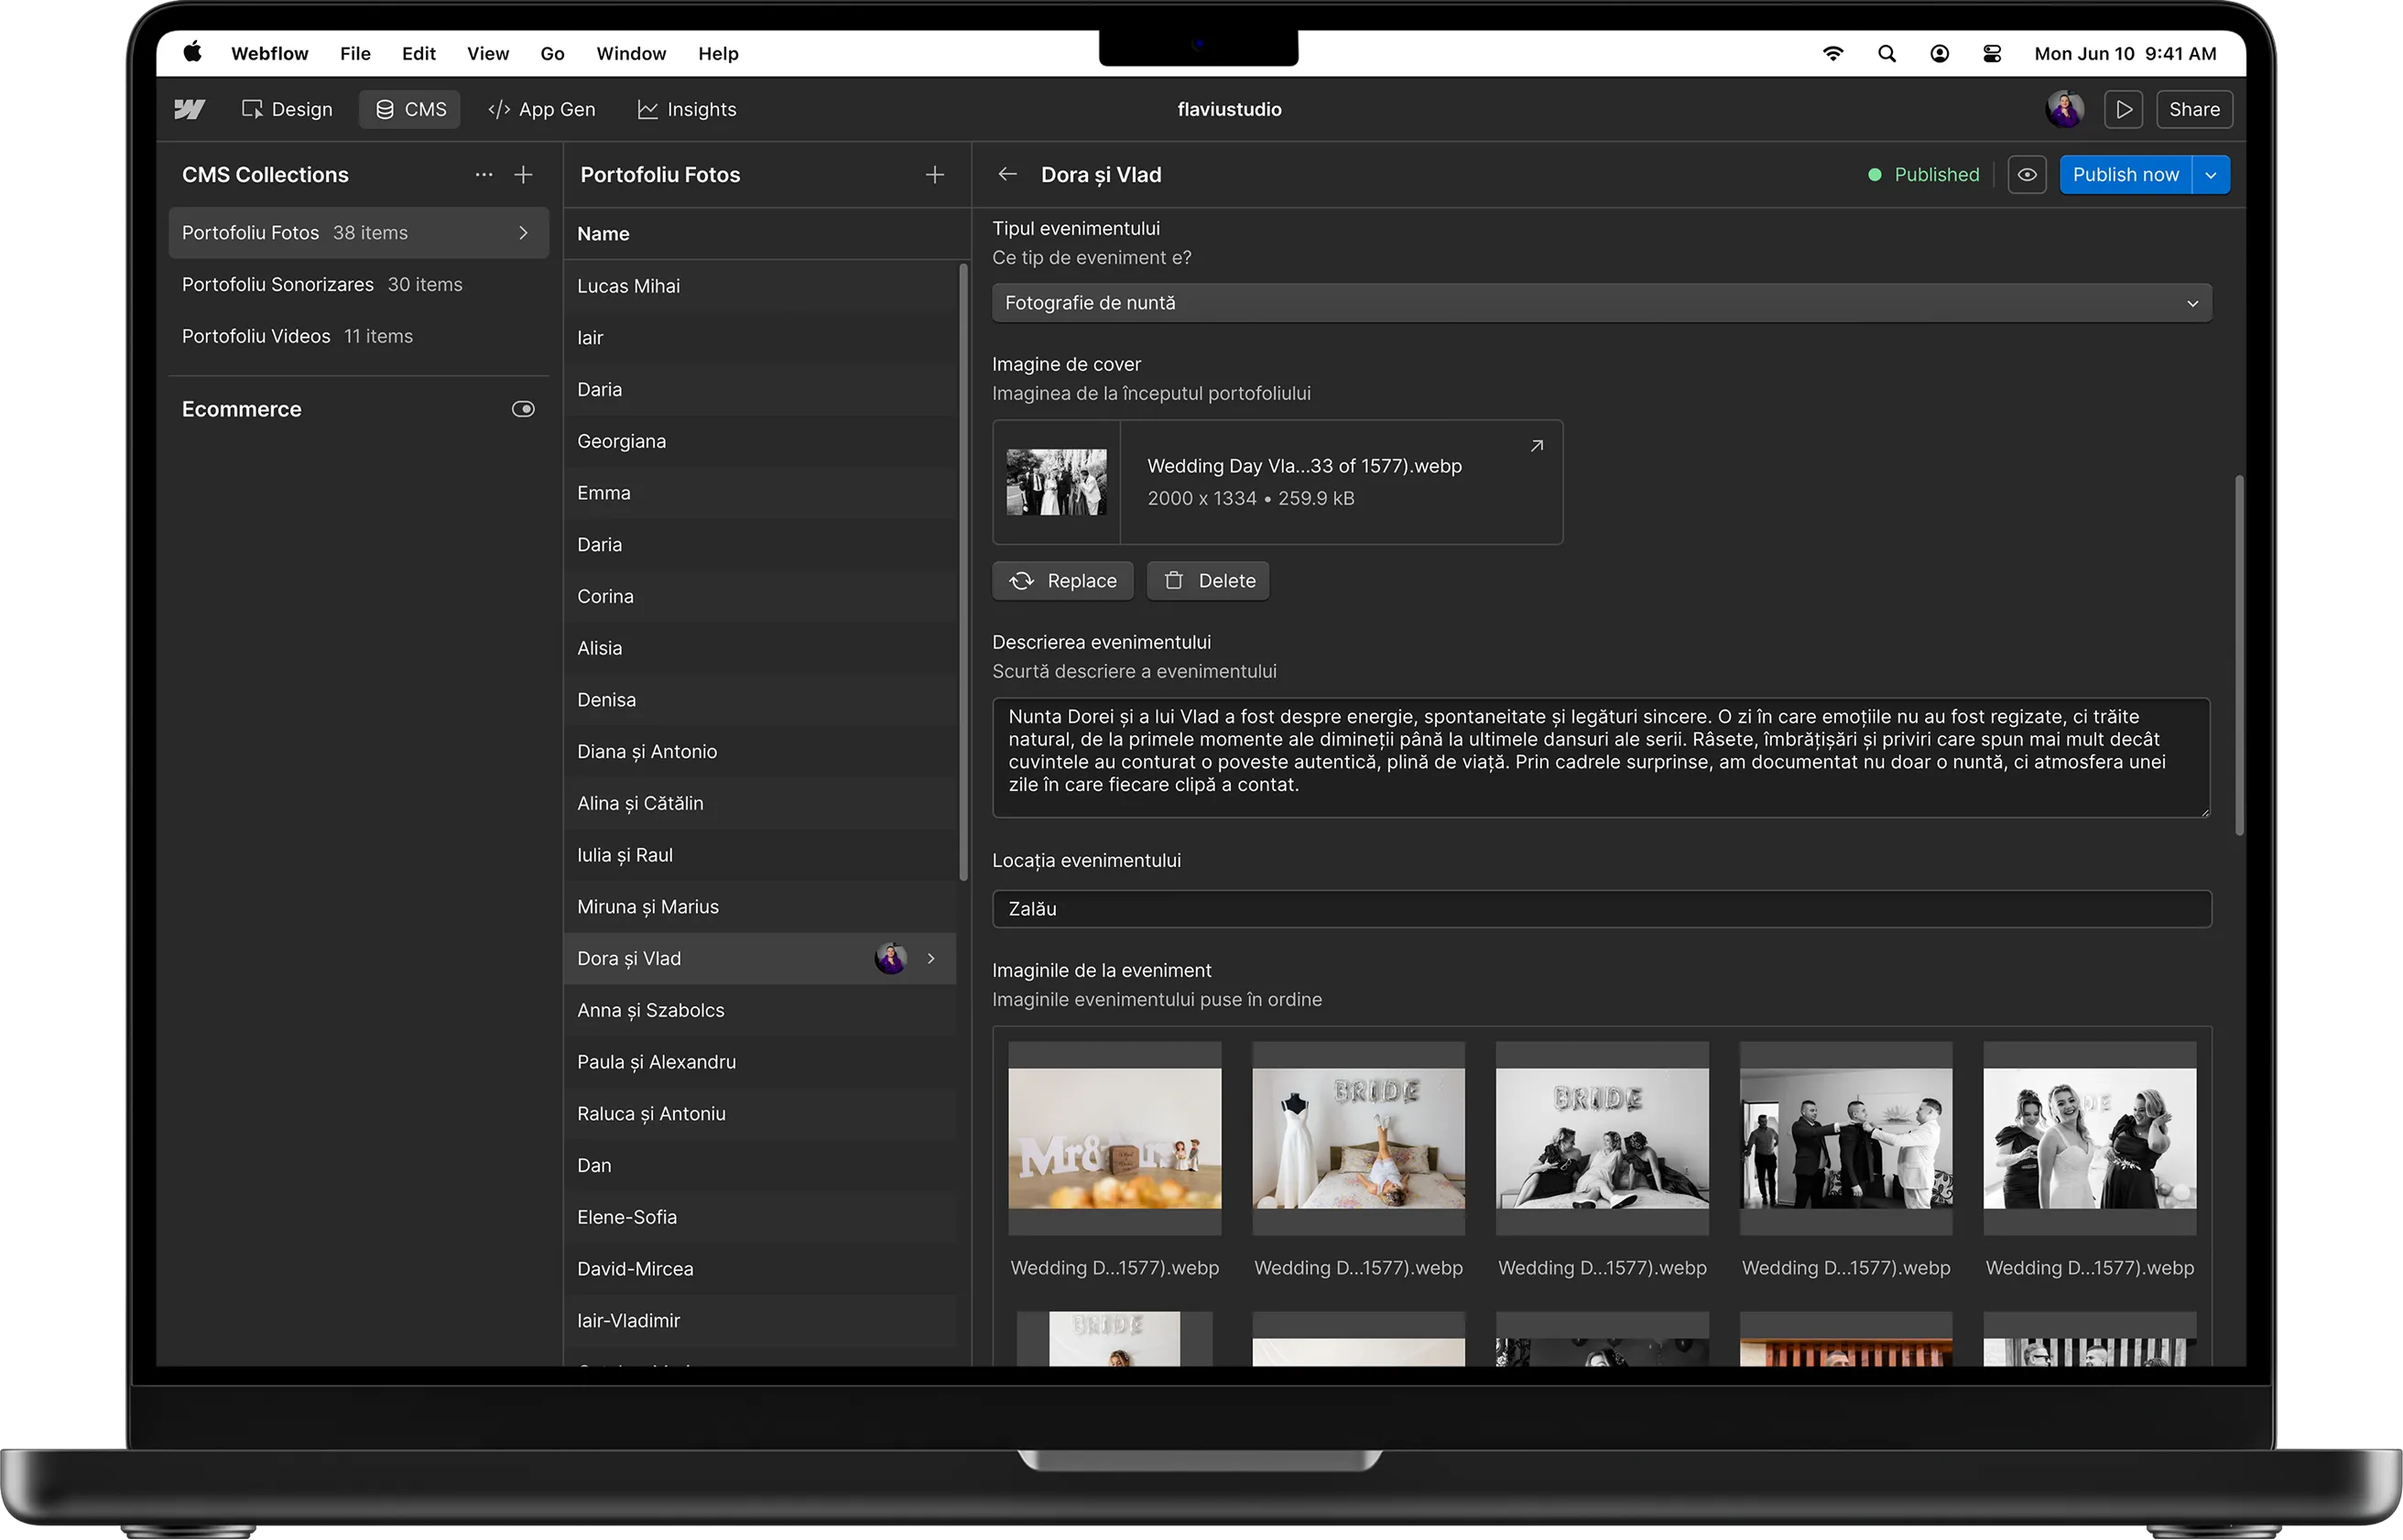Open the View menu
2403x1540 pixels.
click(487, 53)
